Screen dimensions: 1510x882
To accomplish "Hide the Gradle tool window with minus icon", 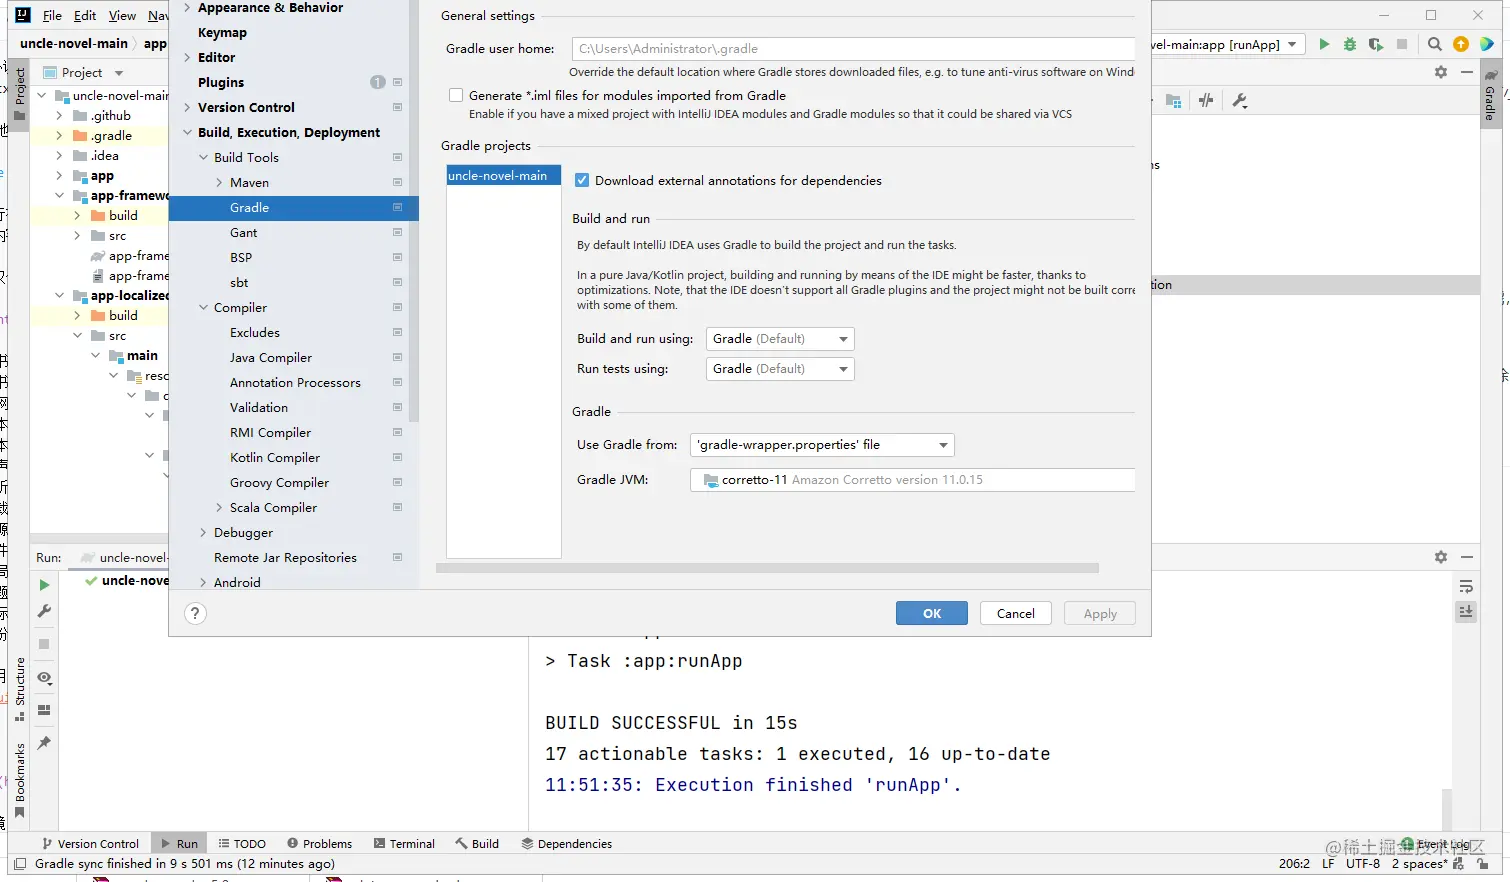I will pyautogui.click(x=1467, y=72).
